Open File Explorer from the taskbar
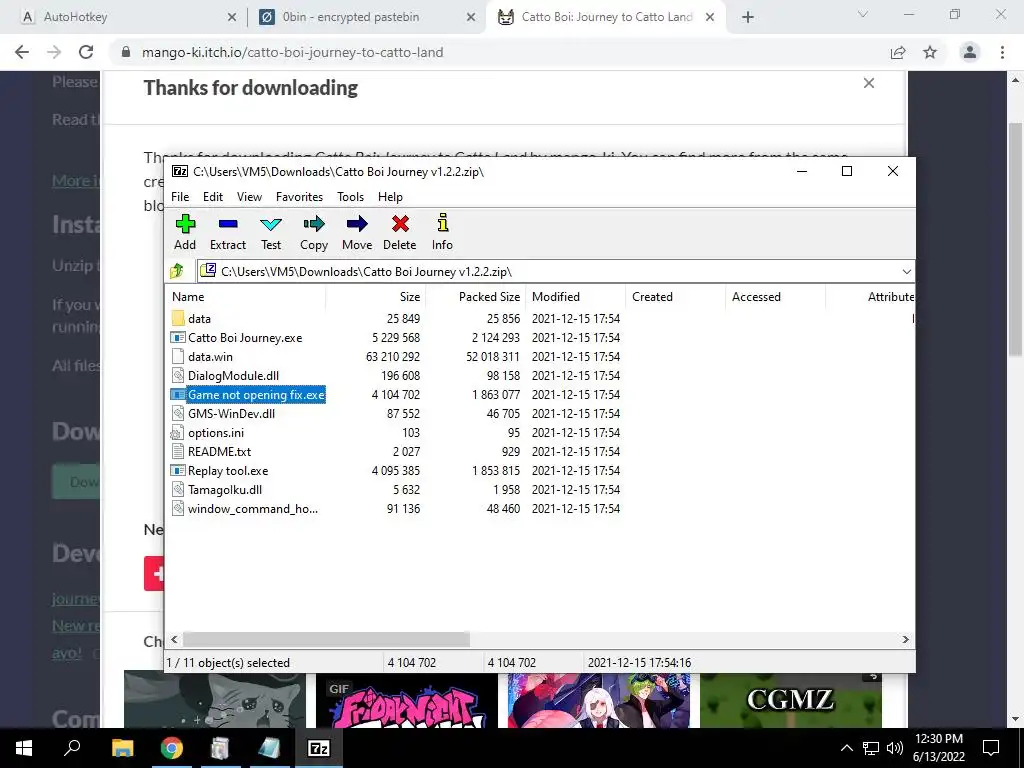 (123, 748)
